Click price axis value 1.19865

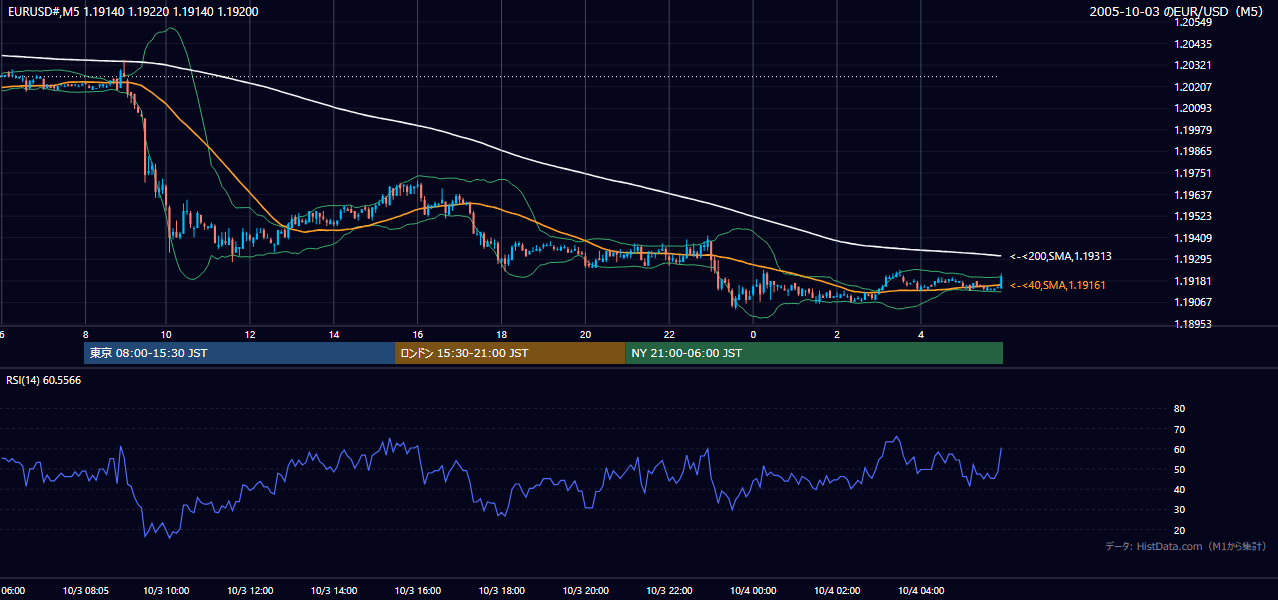coord(1193,152)
